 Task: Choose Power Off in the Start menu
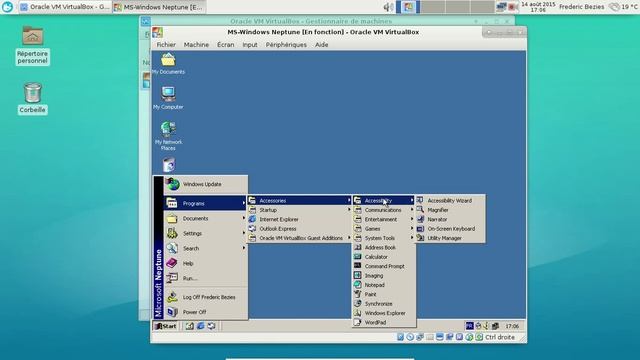pos(206,312)
